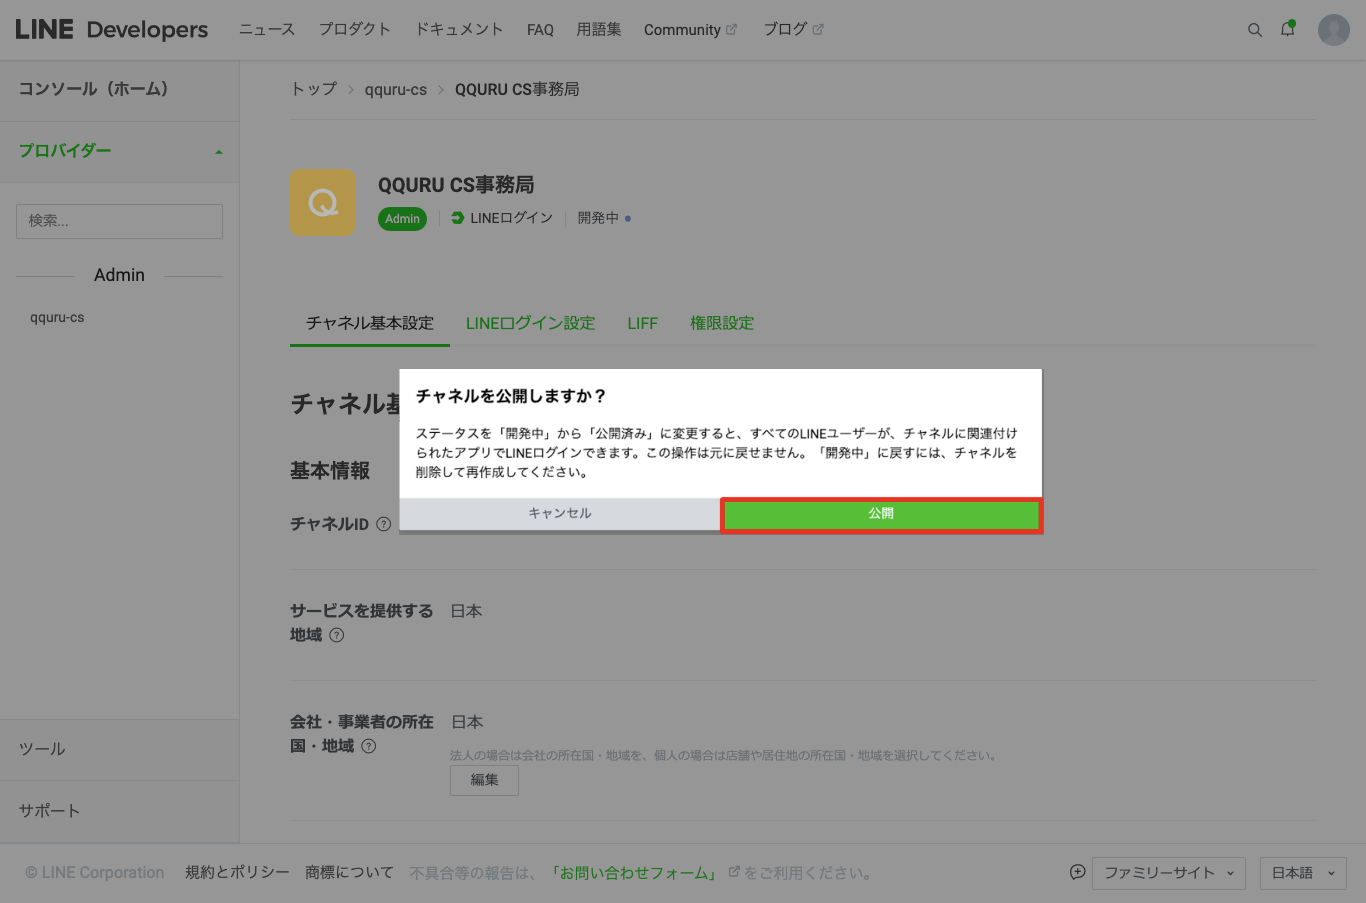Image resolution: width=1366 pixels, height=903 pixels.
Task: Click help icon beside サービスを提供する地域
Action: pos(337,635)
